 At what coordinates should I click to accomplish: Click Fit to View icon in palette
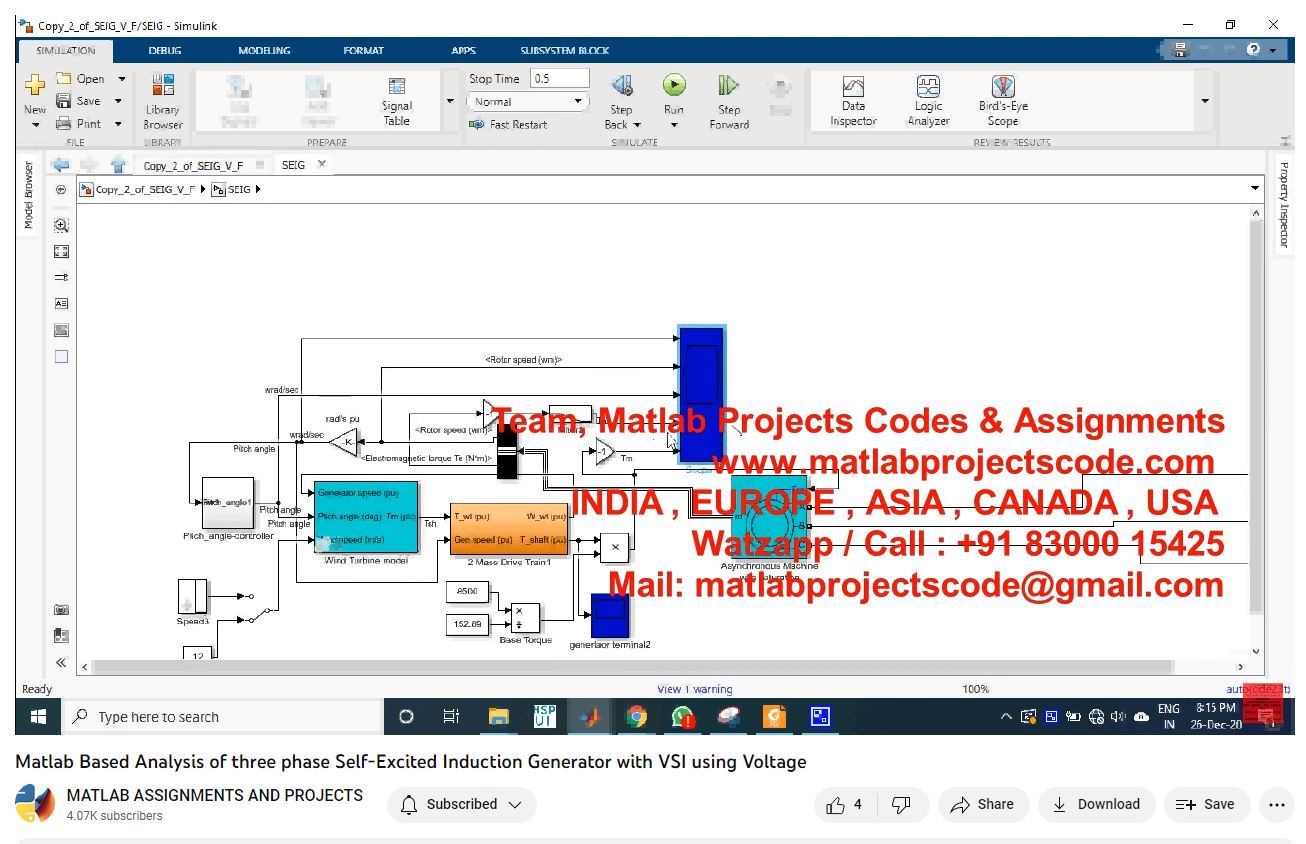tap(61, 252)
